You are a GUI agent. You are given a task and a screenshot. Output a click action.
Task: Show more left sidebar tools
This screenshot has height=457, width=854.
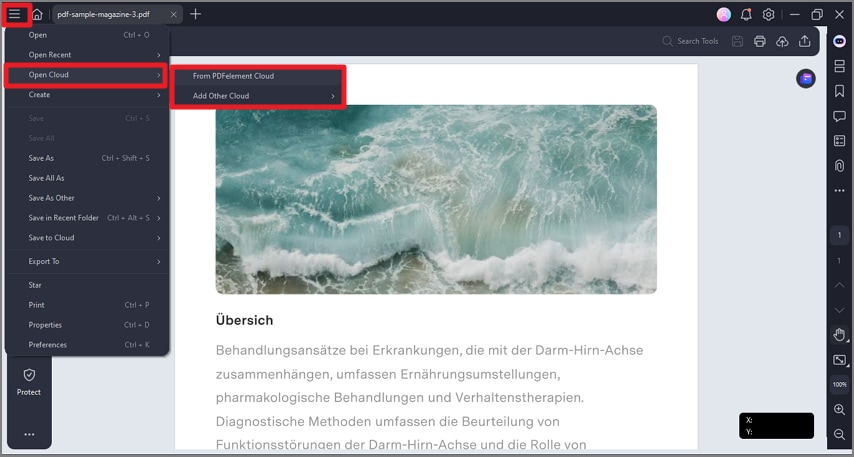[29, 435]
